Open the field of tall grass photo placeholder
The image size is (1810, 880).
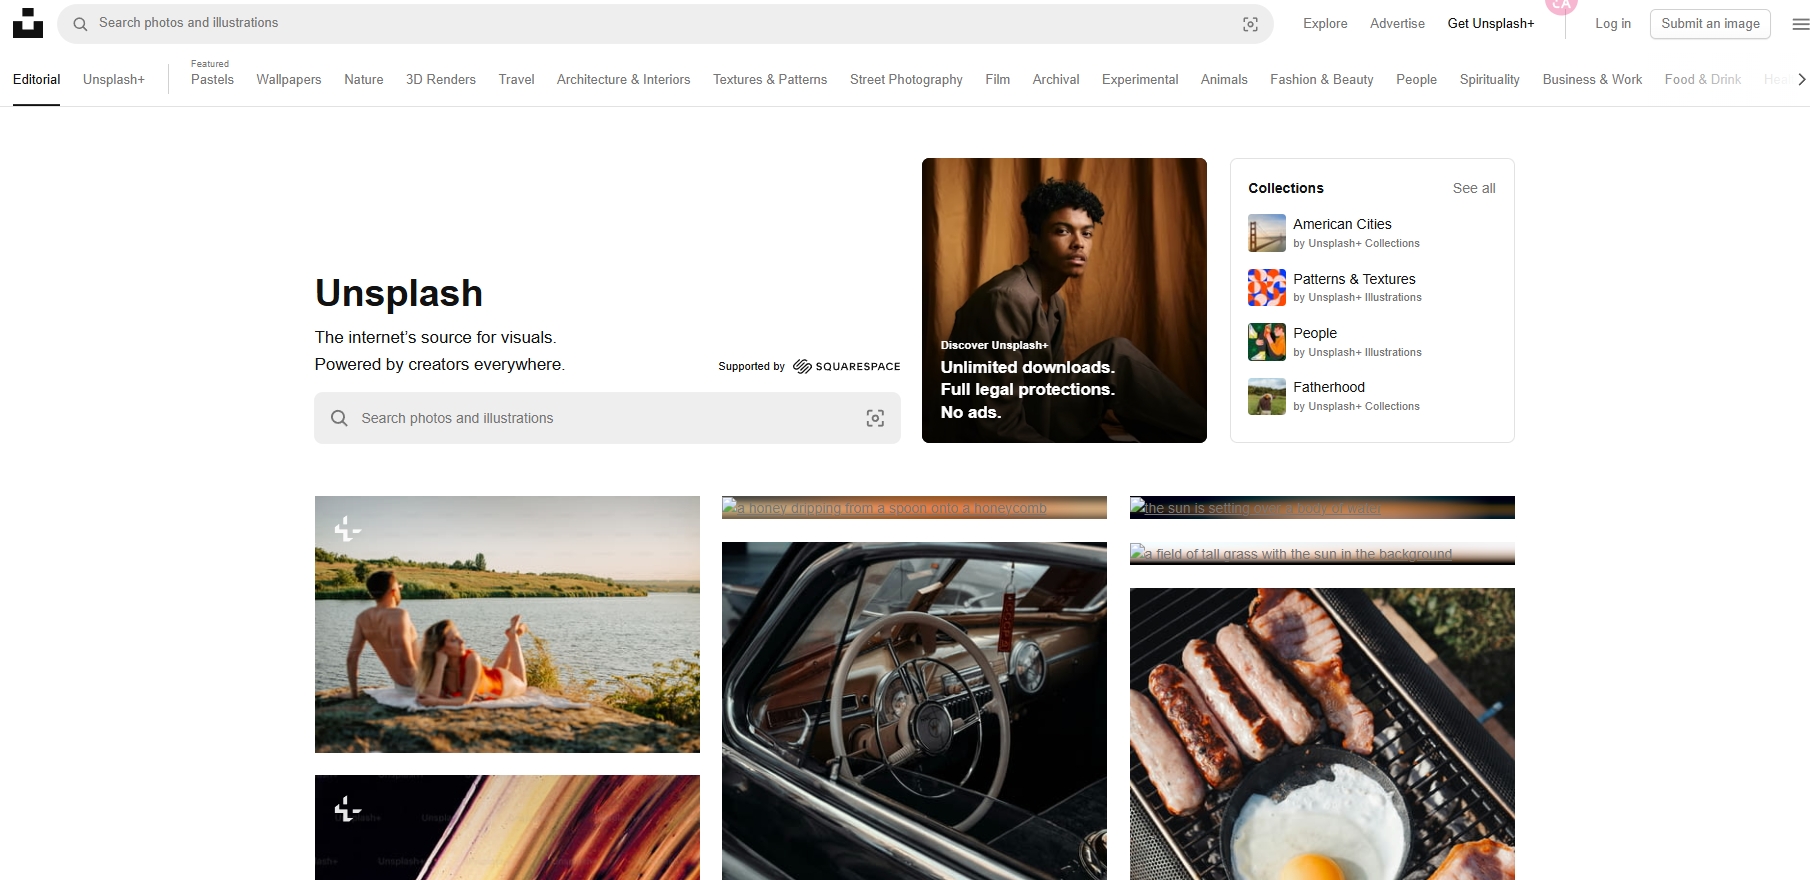point(1322,553)
